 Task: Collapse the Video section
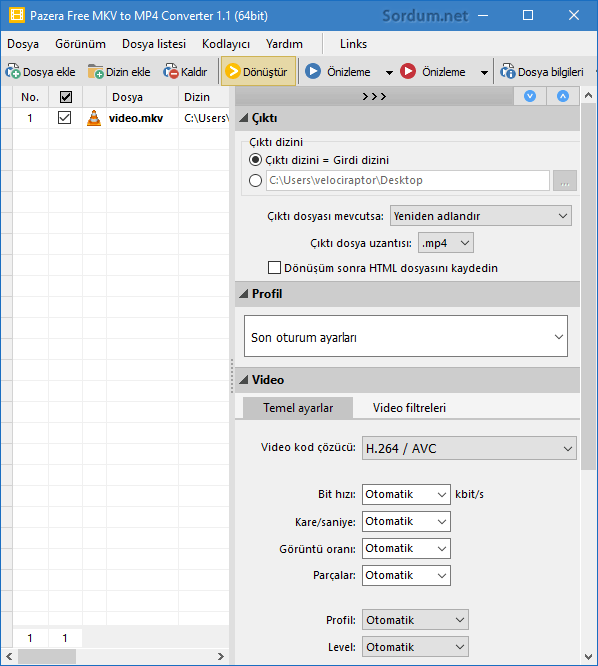[243, 380]
